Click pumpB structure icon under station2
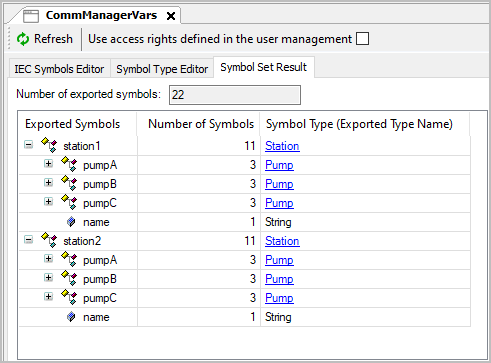This screenshot has height=363, width=491. (69, 279)
